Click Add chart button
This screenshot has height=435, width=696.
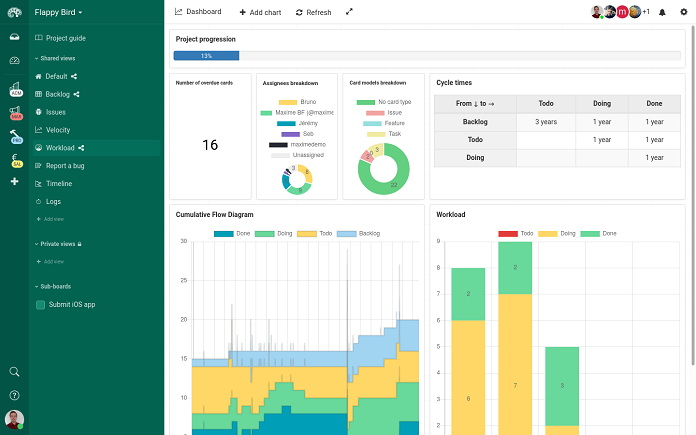pyautogui.click(x=260, y=12)
